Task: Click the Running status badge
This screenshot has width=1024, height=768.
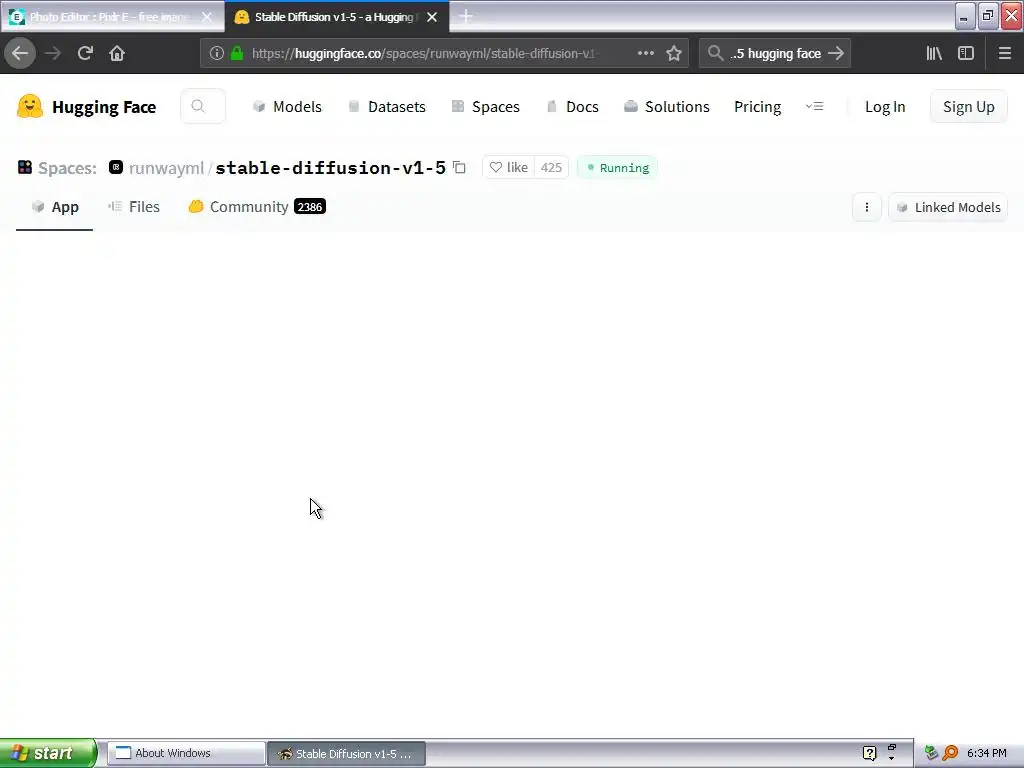Action: pos(617,168)
